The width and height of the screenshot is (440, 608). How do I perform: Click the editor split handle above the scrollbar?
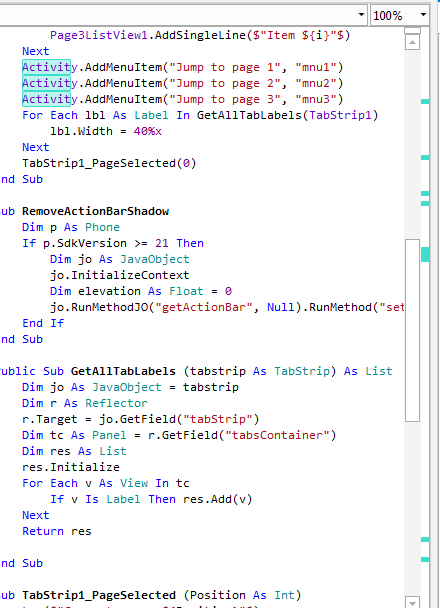412,30
